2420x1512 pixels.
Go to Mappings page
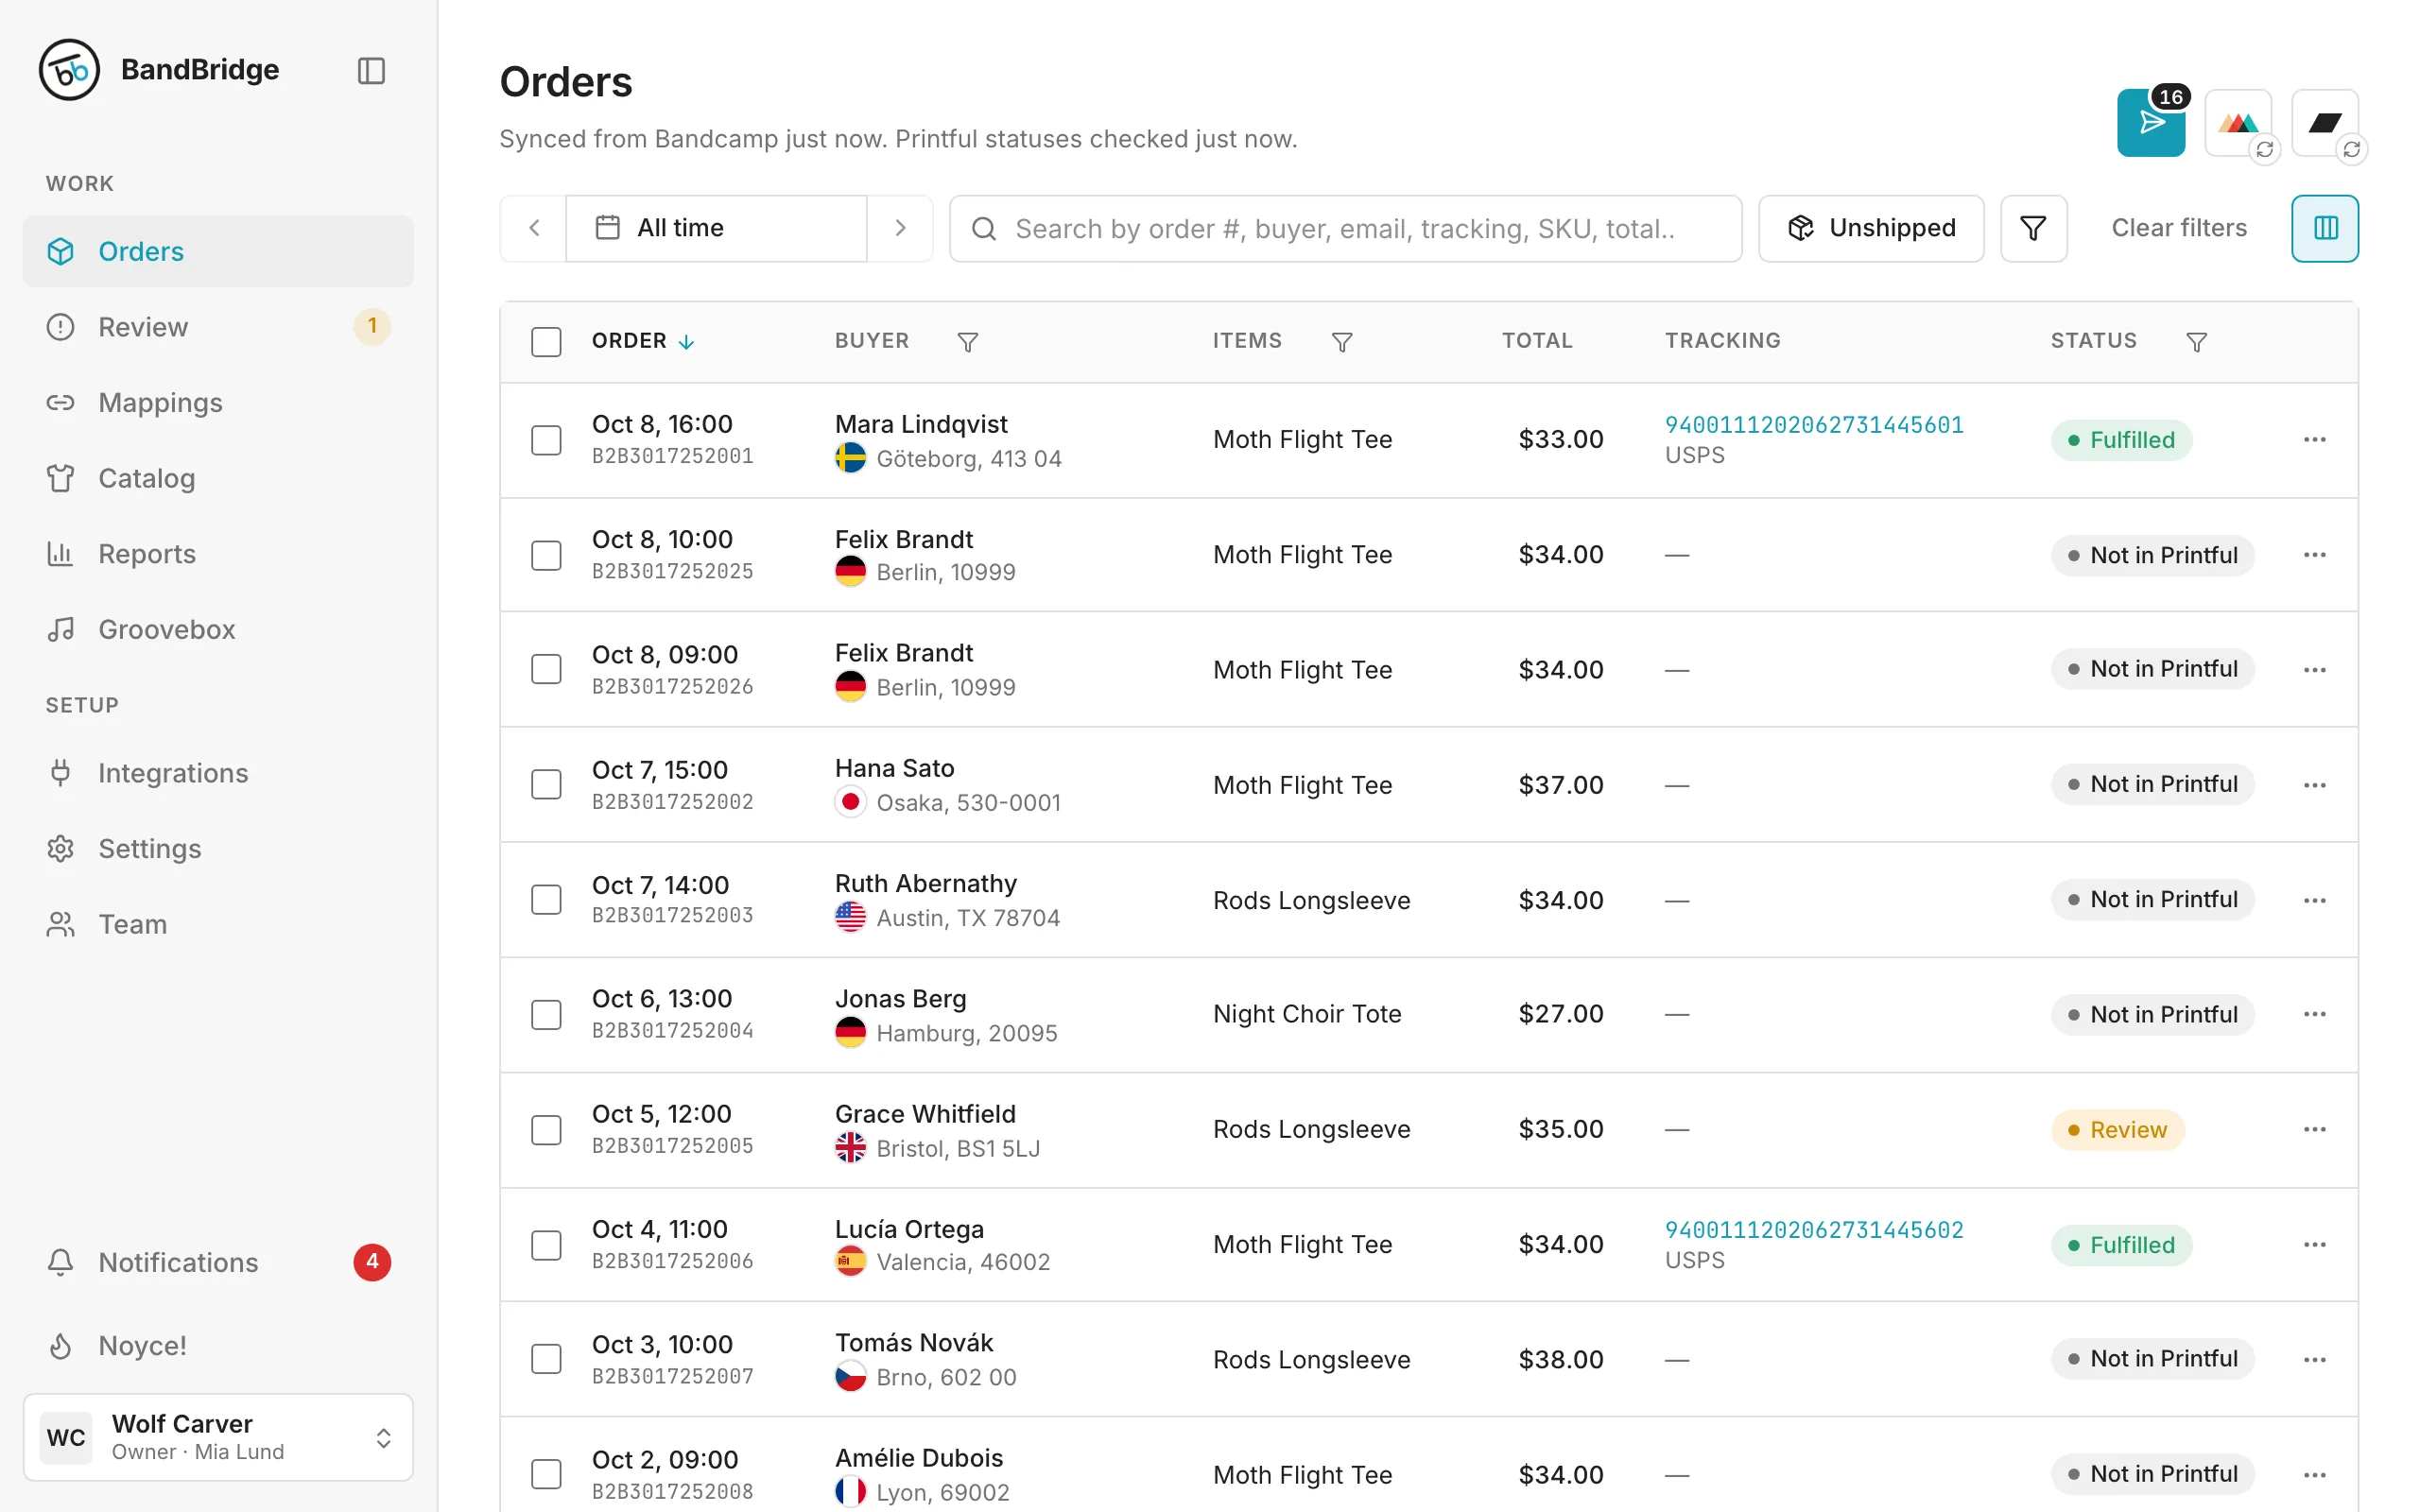[x=218, y=402]
